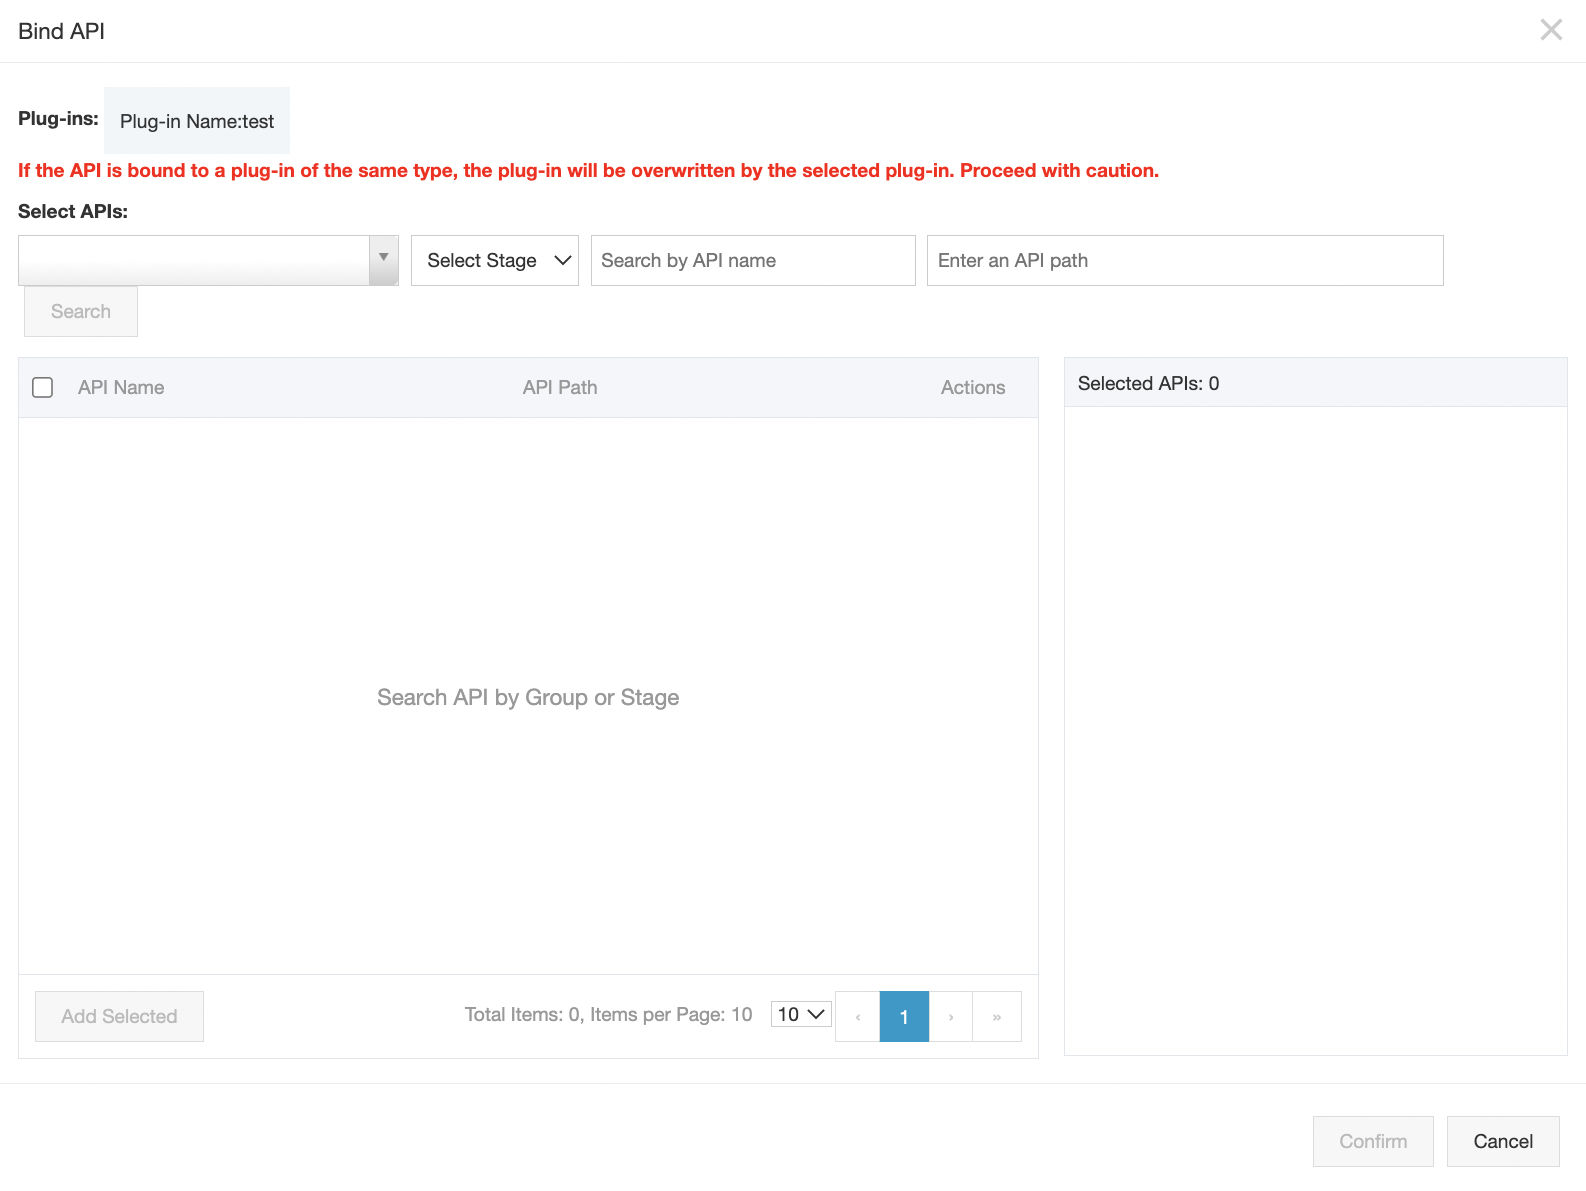Image resolution: width=1586 pixels, height=1191 pixels.
Task: Click the red overwrite caution warning
Action: 588,170
